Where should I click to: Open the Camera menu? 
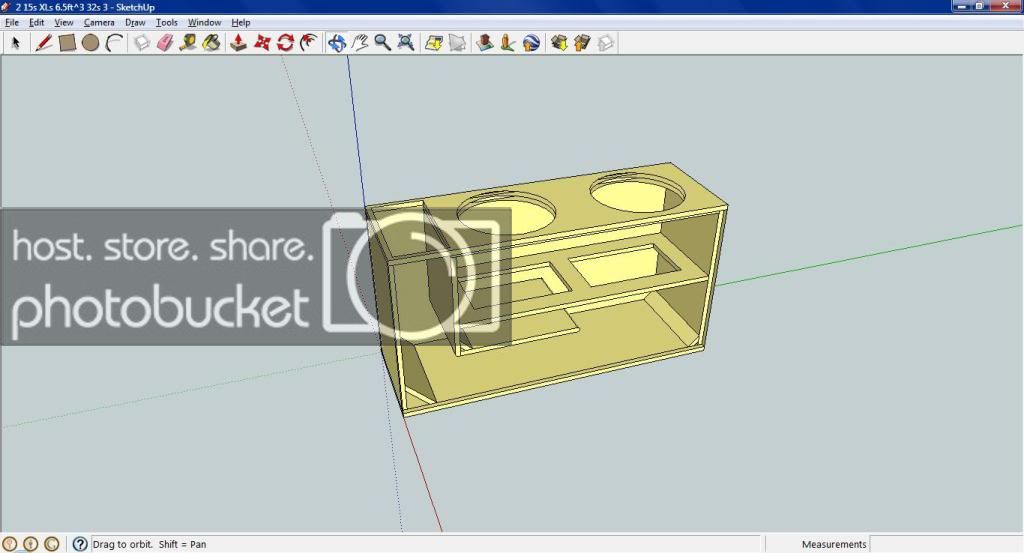99,22
